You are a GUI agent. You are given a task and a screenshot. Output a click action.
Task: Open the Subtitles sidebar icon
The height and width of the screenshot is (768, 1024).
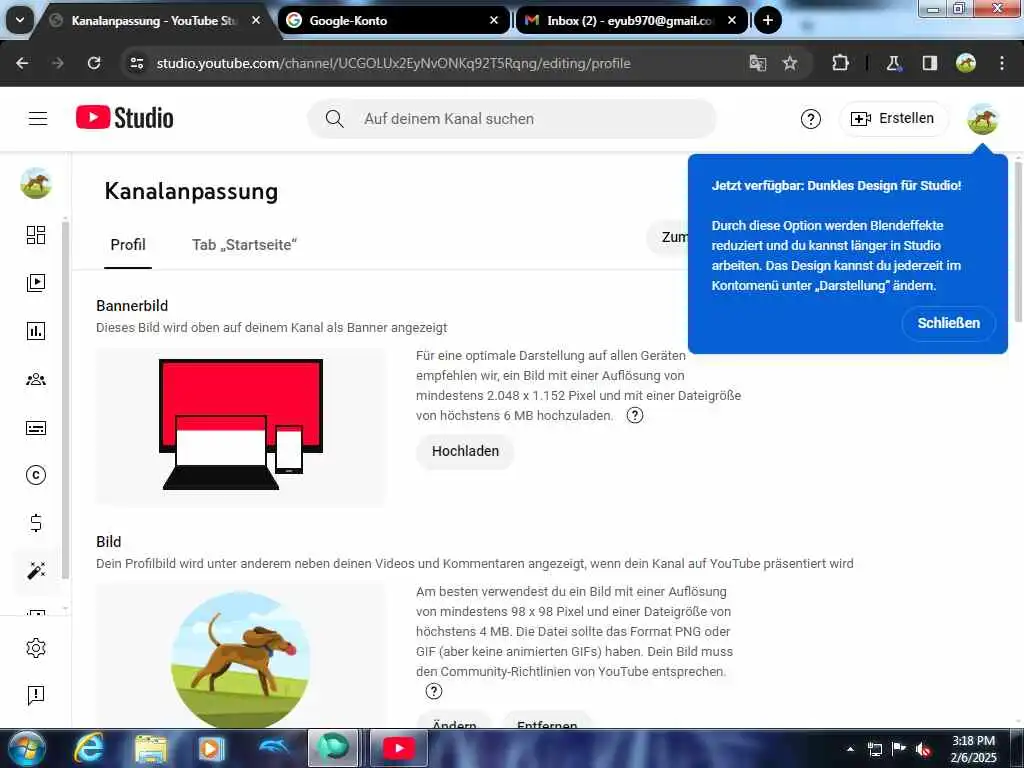(36, 428)
